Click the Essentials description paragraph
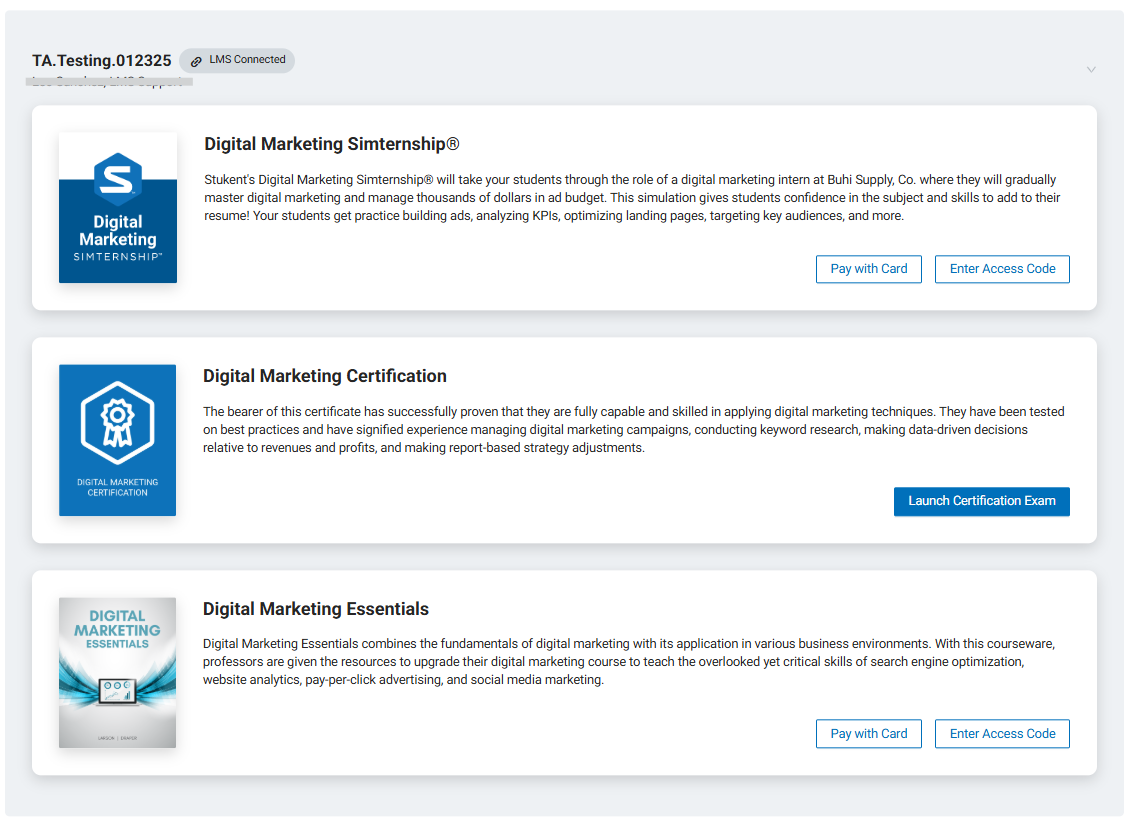 click(629, 662)
